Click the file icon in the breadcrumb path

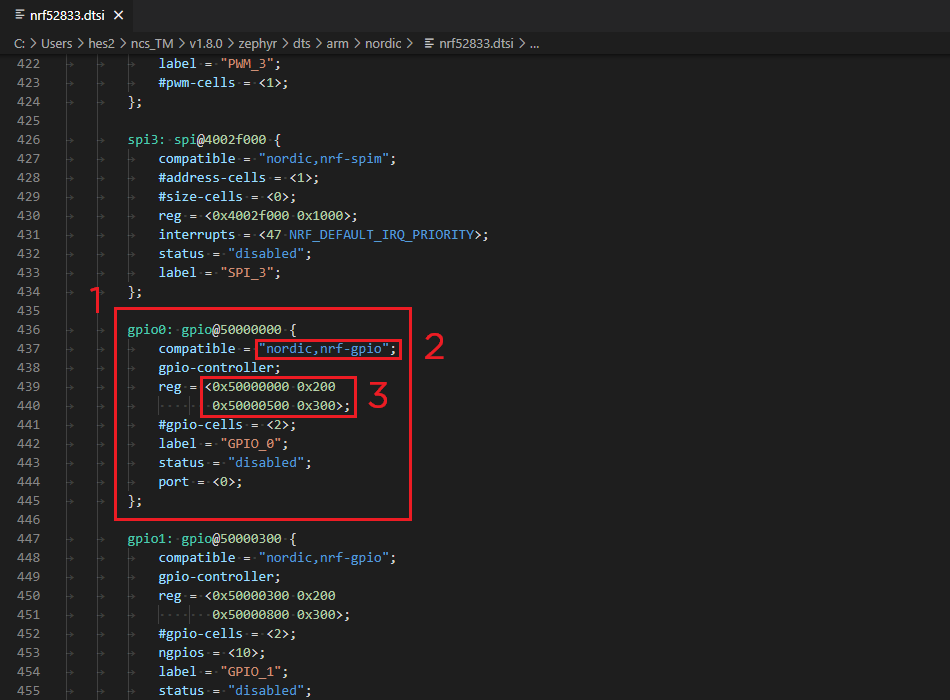(x=429, y=44)
